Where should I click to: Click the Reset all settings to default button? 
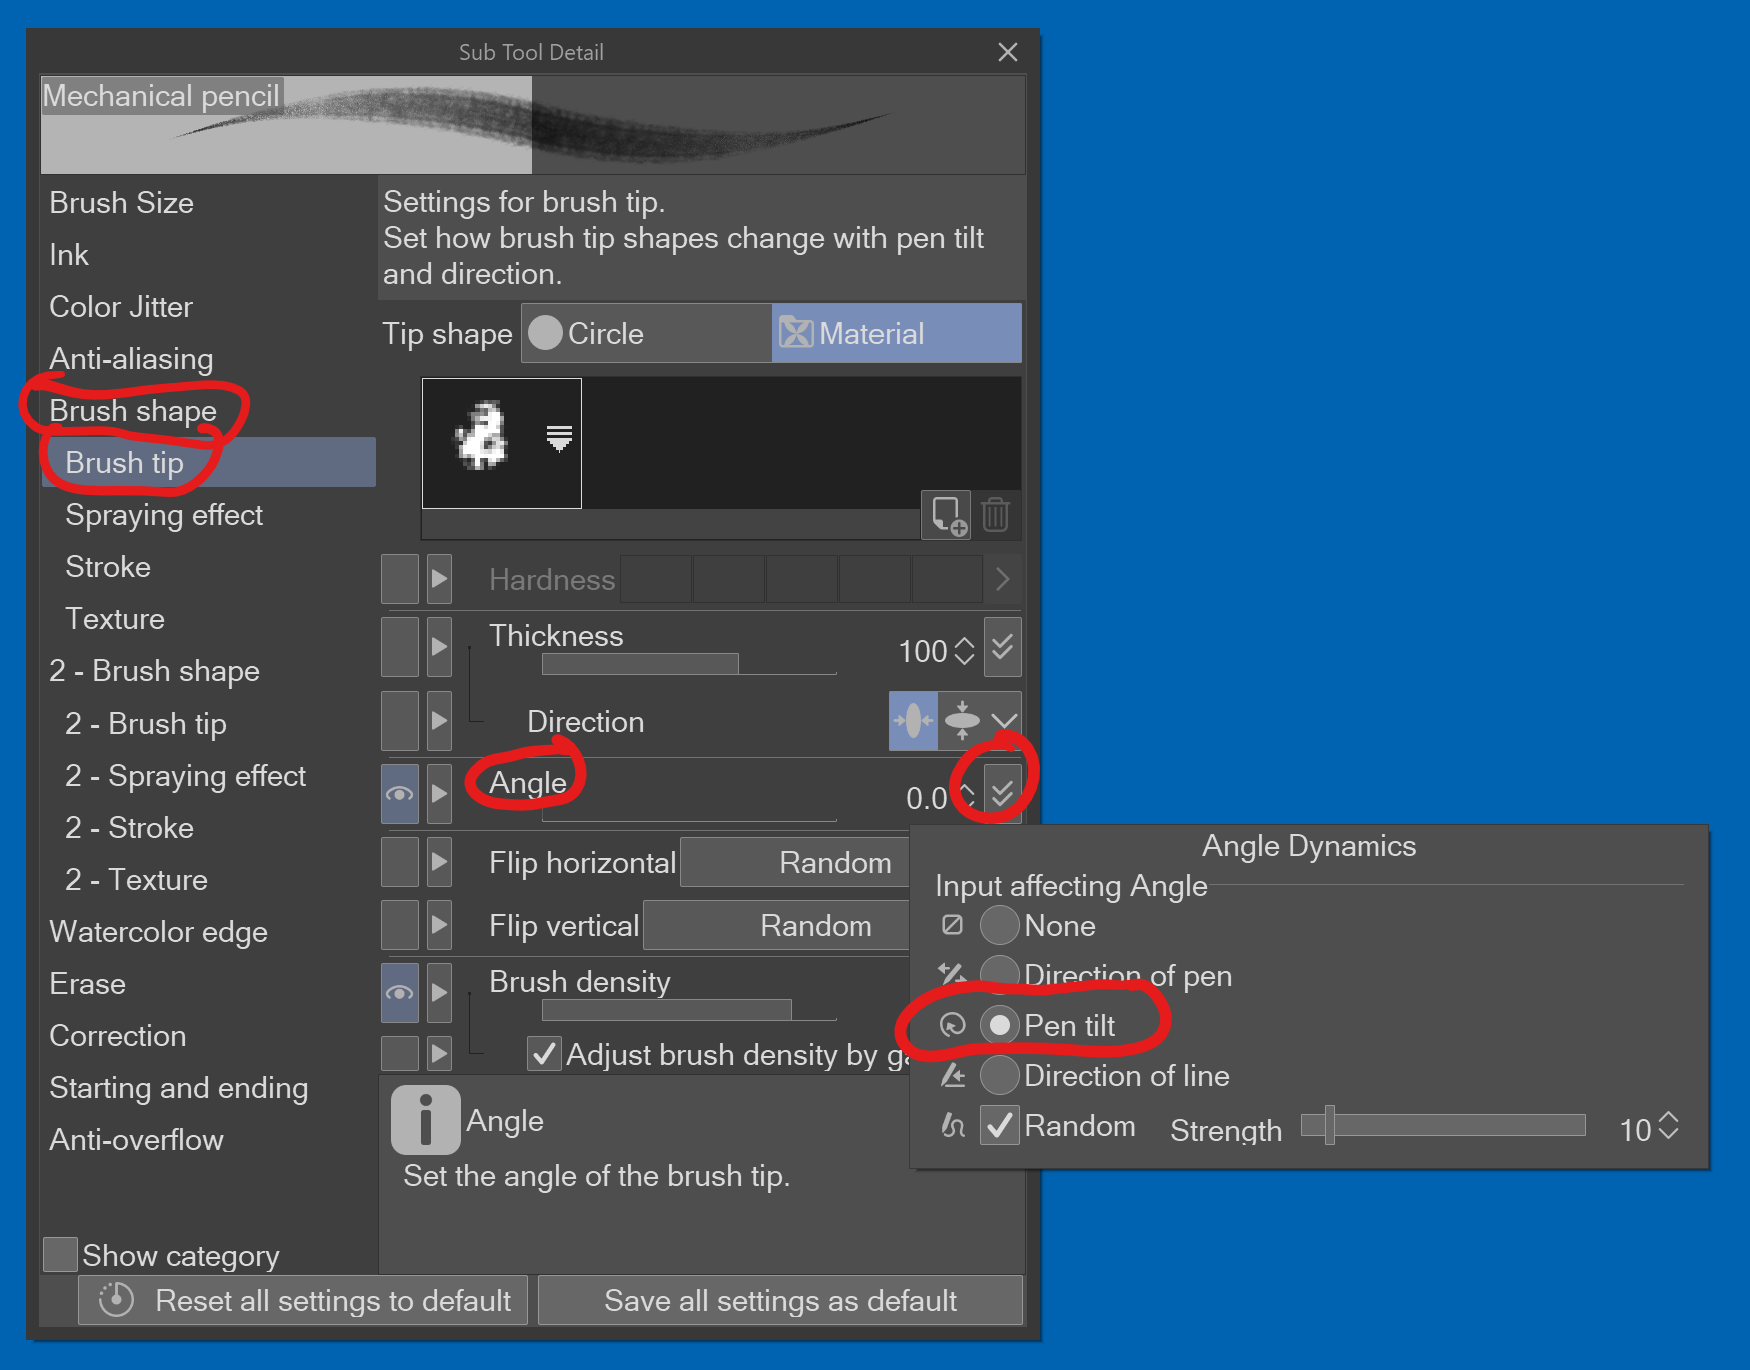[x=303, y=1300]
